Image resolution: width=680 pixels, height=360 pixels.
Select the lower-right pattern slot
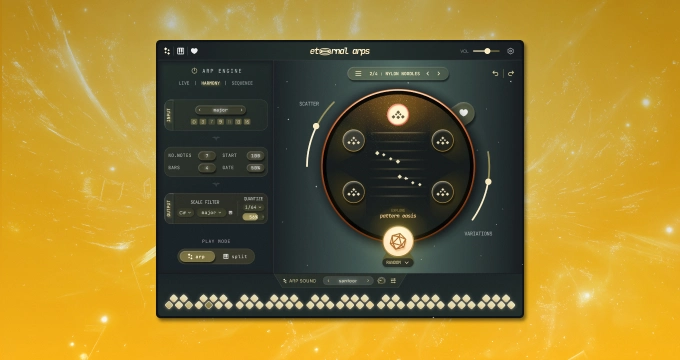[x=442, y=192]
